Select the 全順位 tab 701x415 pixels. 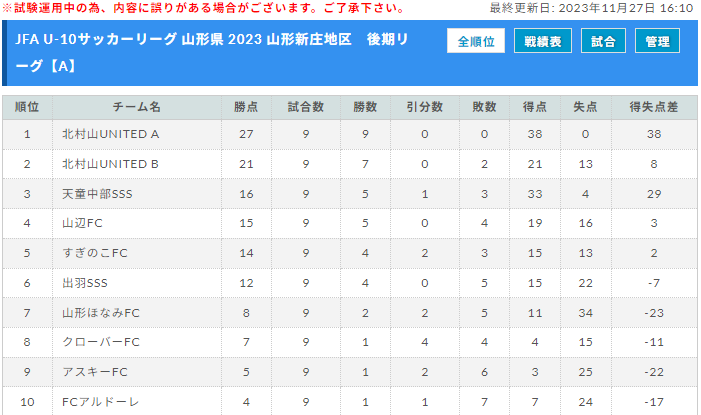476,41
